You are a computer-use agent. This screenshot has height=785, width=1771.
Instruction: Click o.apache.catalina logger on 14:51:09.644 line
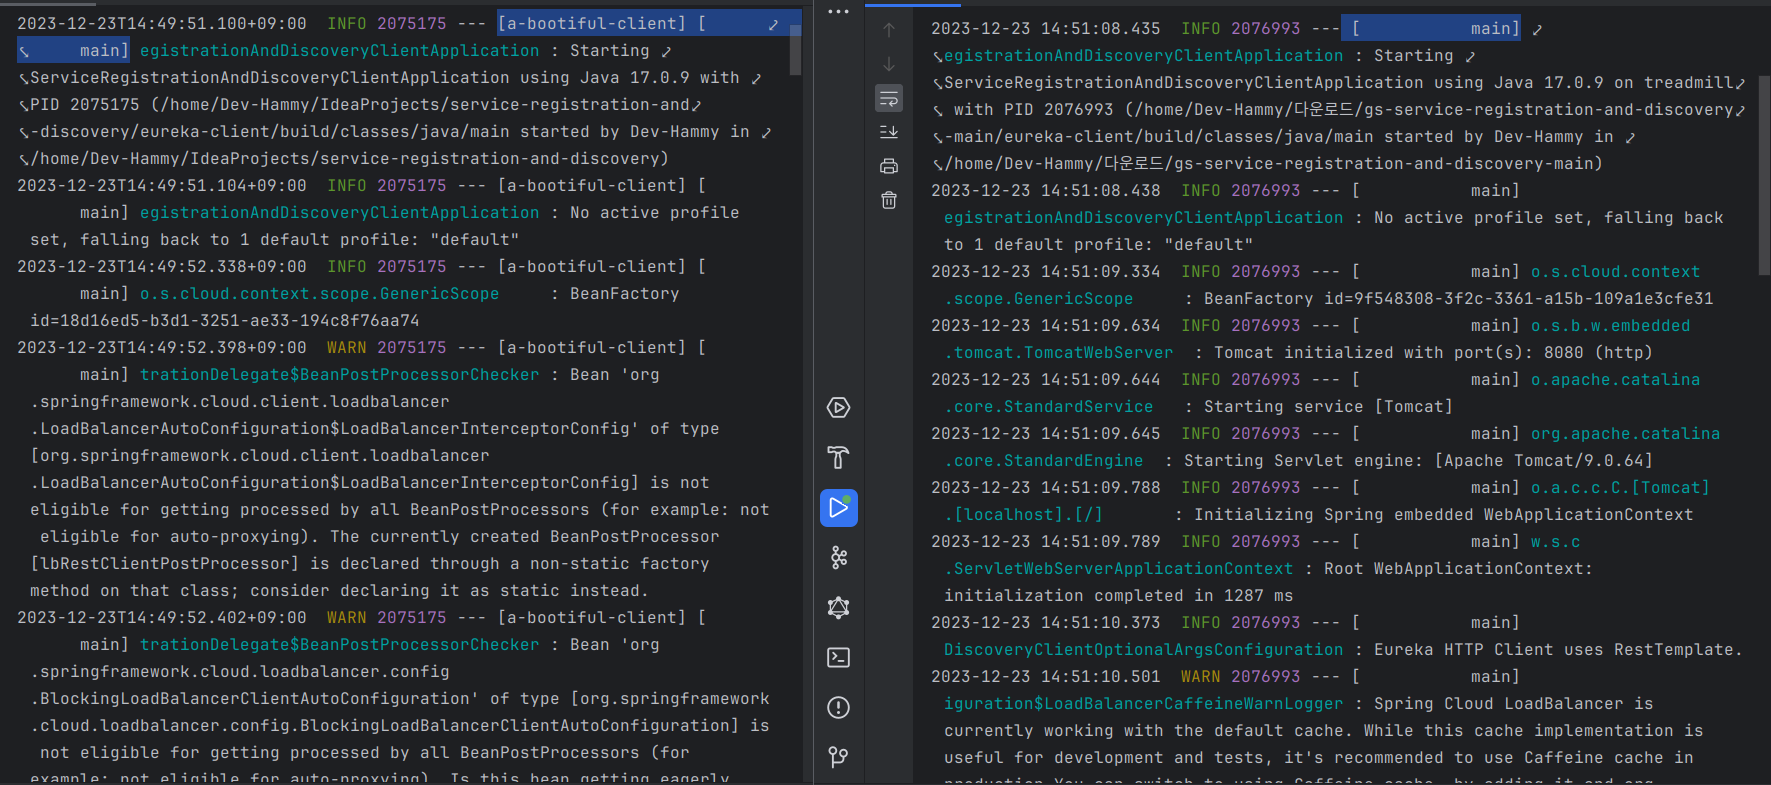(1615, 379)
